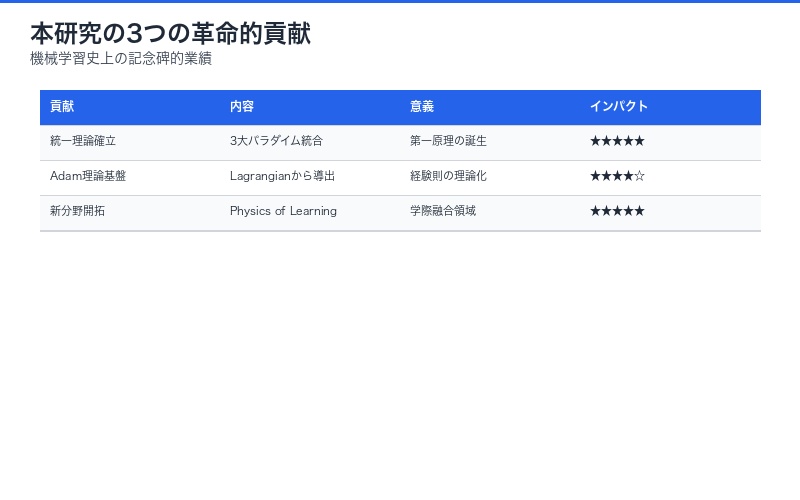Viewport: 800px width, 500px height.
Task: Select the インパクト column header
Action: coord(619,107)
